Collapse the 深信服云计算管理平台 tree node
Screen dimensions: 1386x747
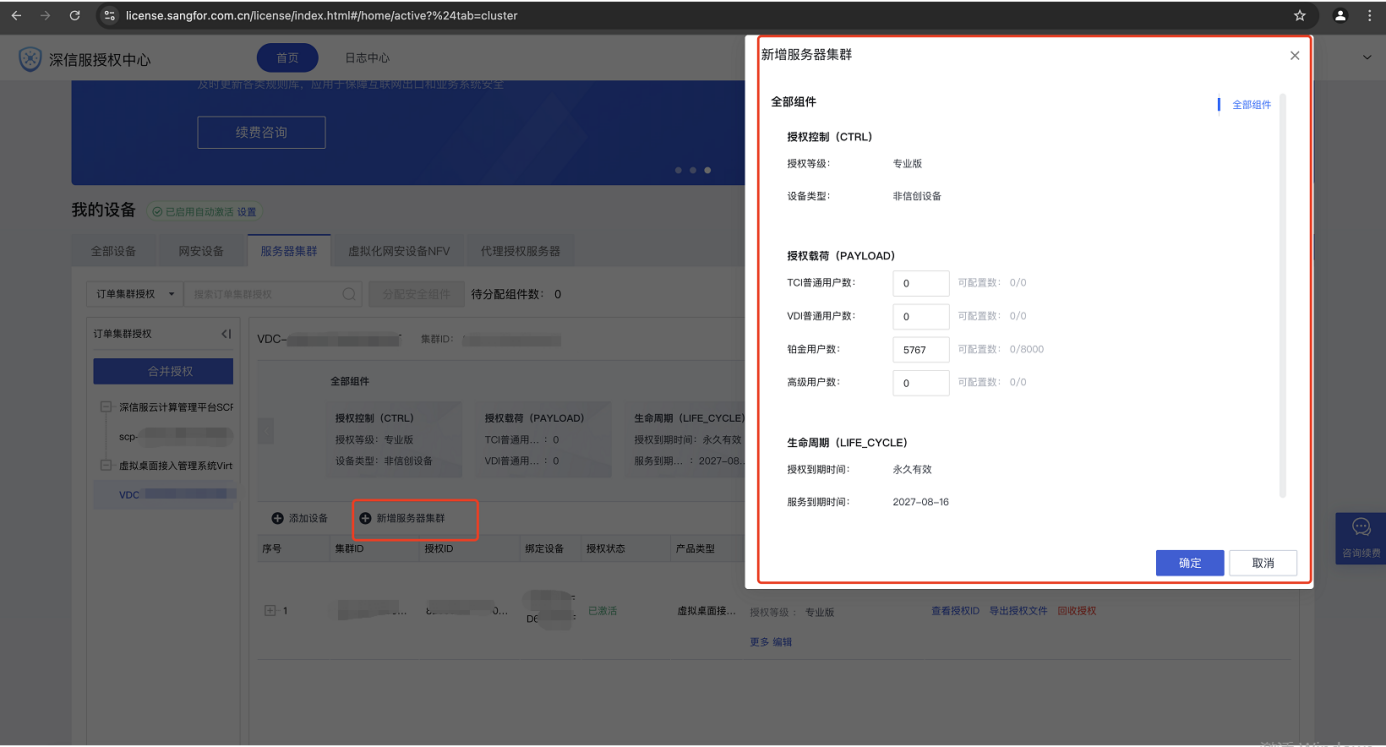(x=105, y=408)
